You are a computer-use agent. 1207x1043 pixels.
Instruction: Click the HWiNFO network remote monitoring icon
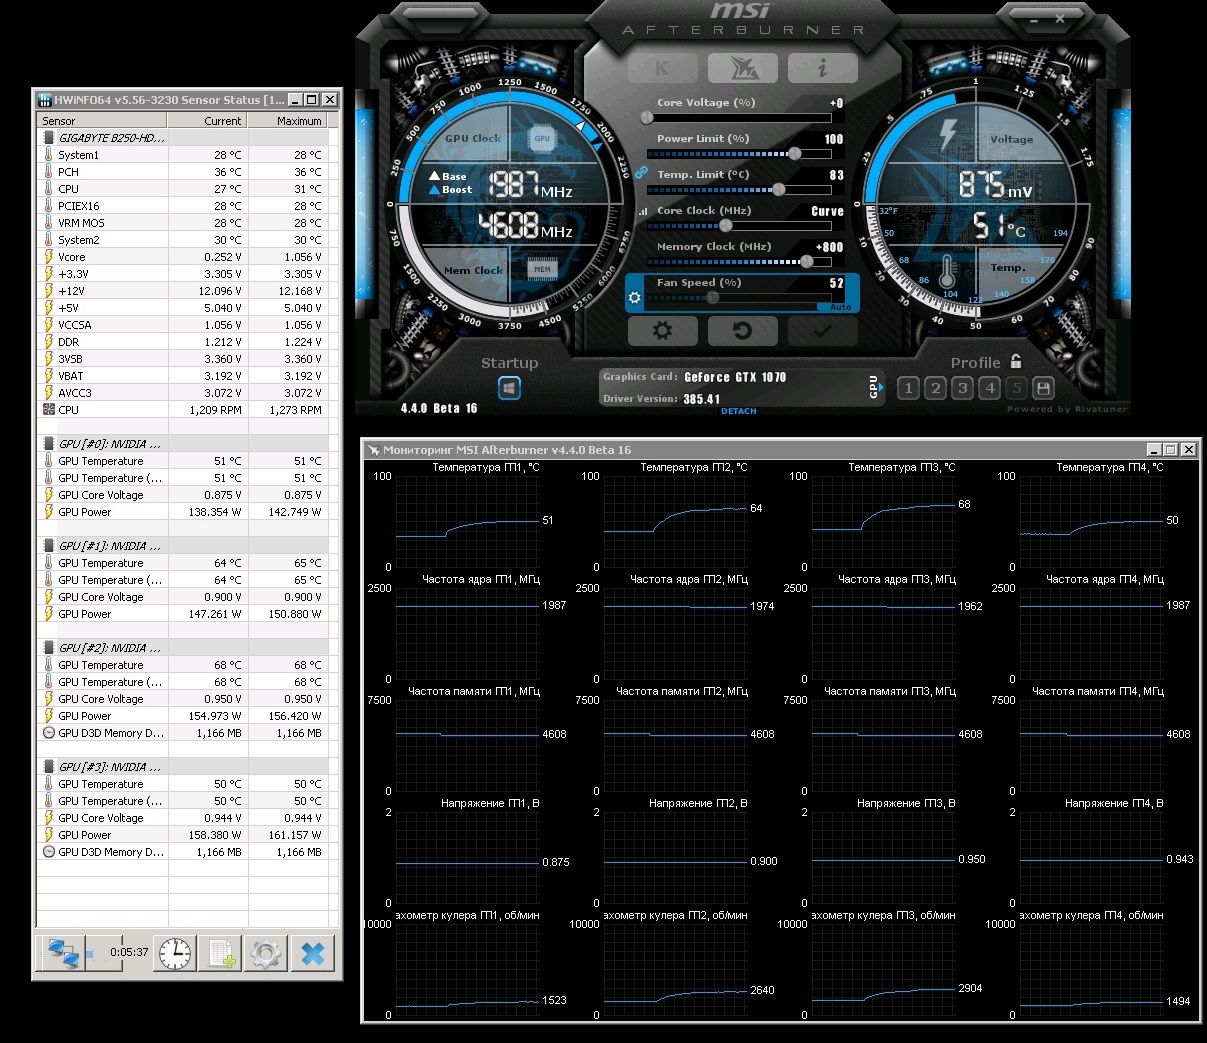(x=63, y=953)
